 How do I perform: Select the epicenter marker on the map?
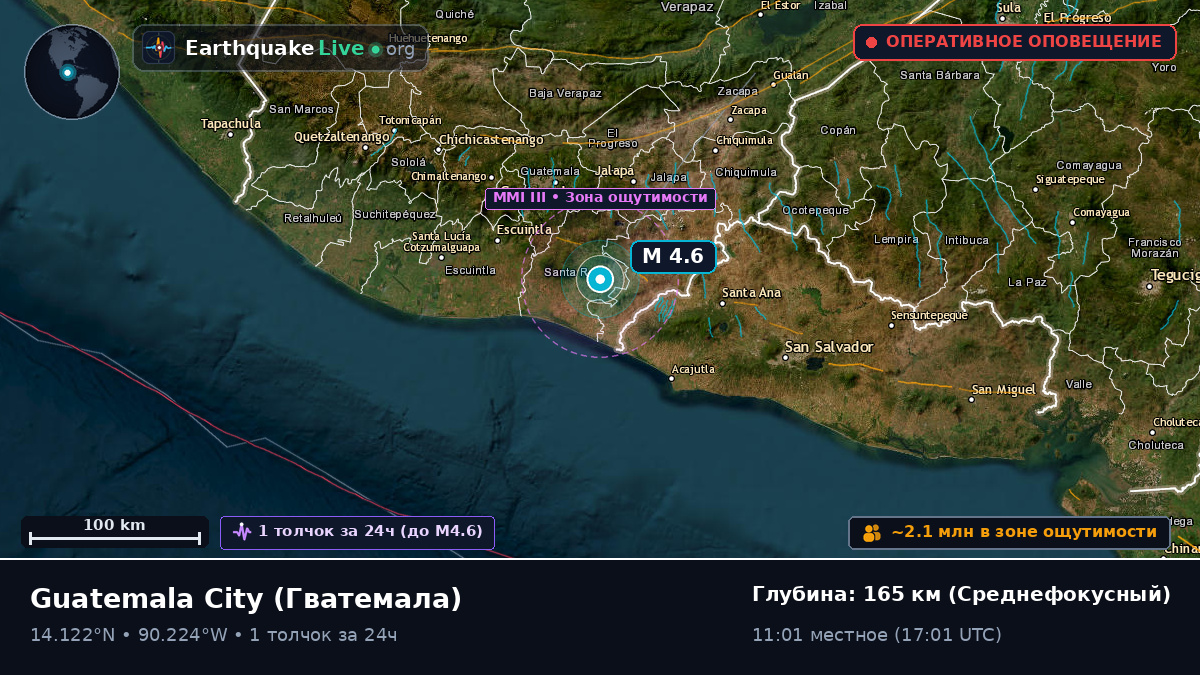pos(600,280)
